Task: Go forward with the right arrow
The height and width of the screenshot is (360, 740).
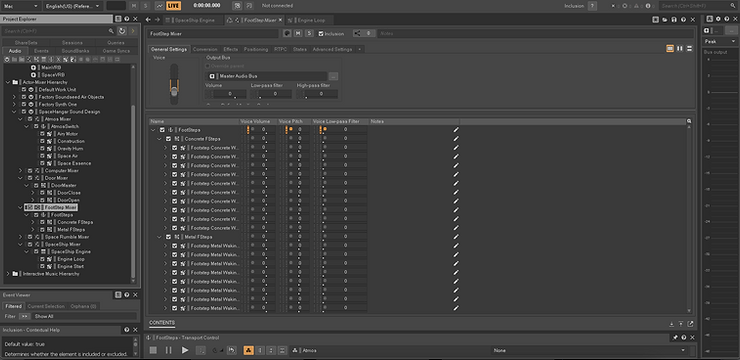Action: tap(157, 20)
